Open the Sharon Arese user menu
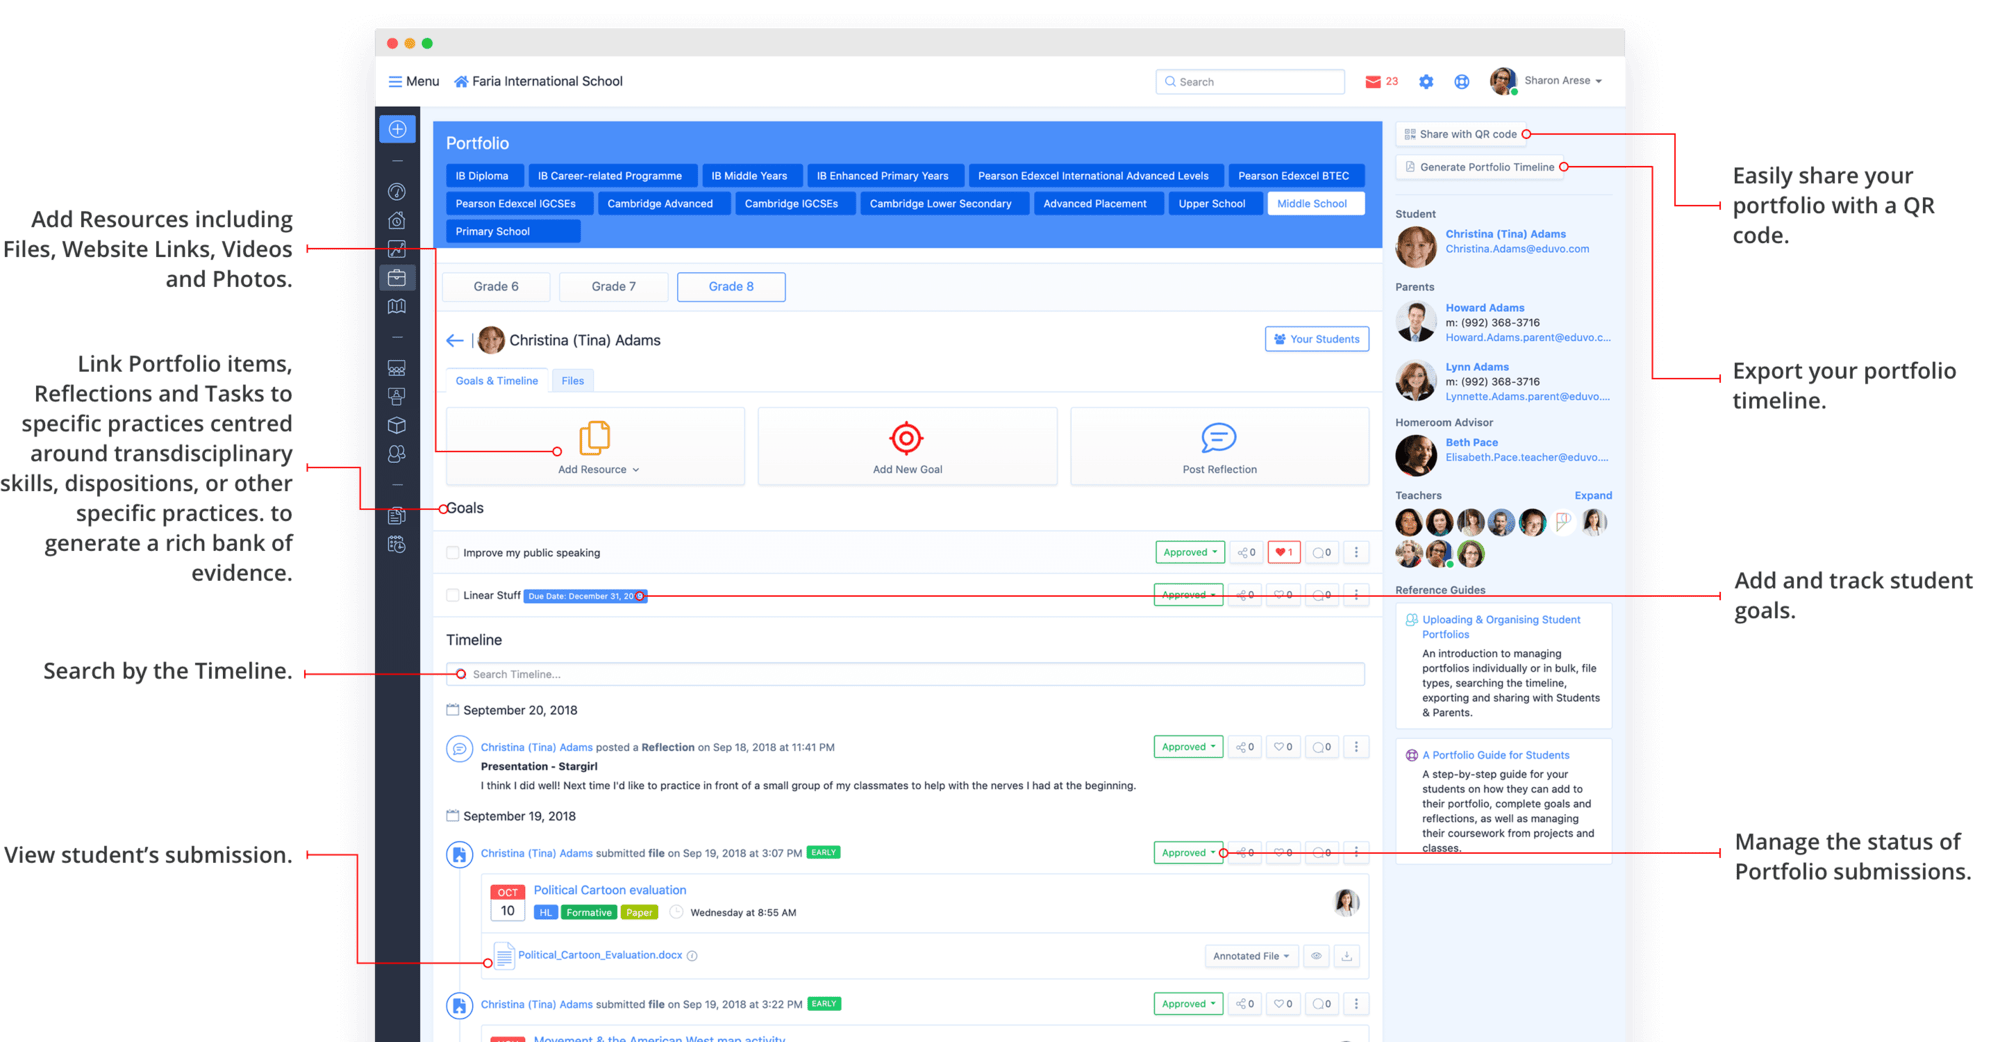This screenshot has width=2000, height=1042. click(x=1546, y=81)
